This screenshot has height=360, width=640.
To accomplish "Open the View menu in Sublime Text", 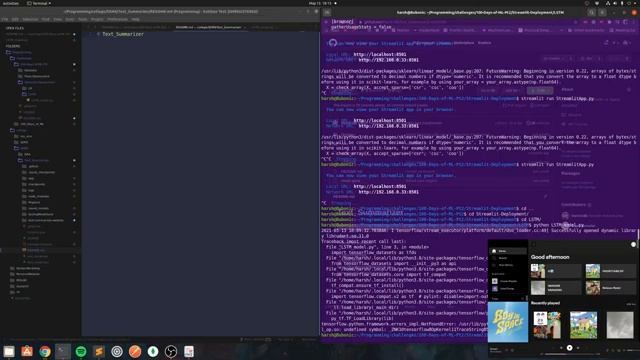I will tap(58, 19).
